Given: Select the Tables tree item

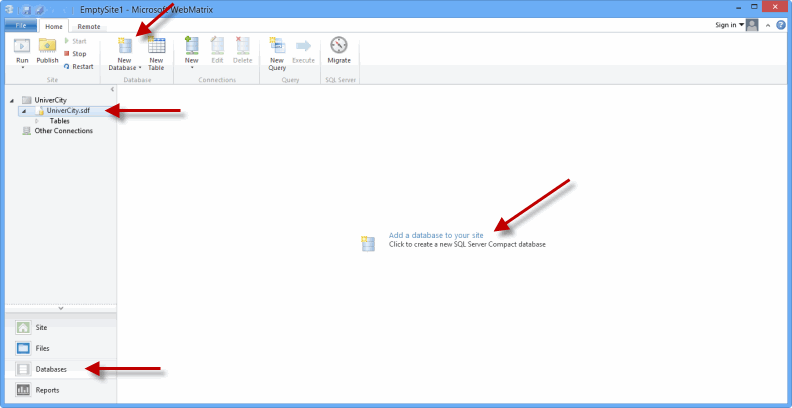Looking at the screenshot, I should pyautogui.click(x=60, y=121).
